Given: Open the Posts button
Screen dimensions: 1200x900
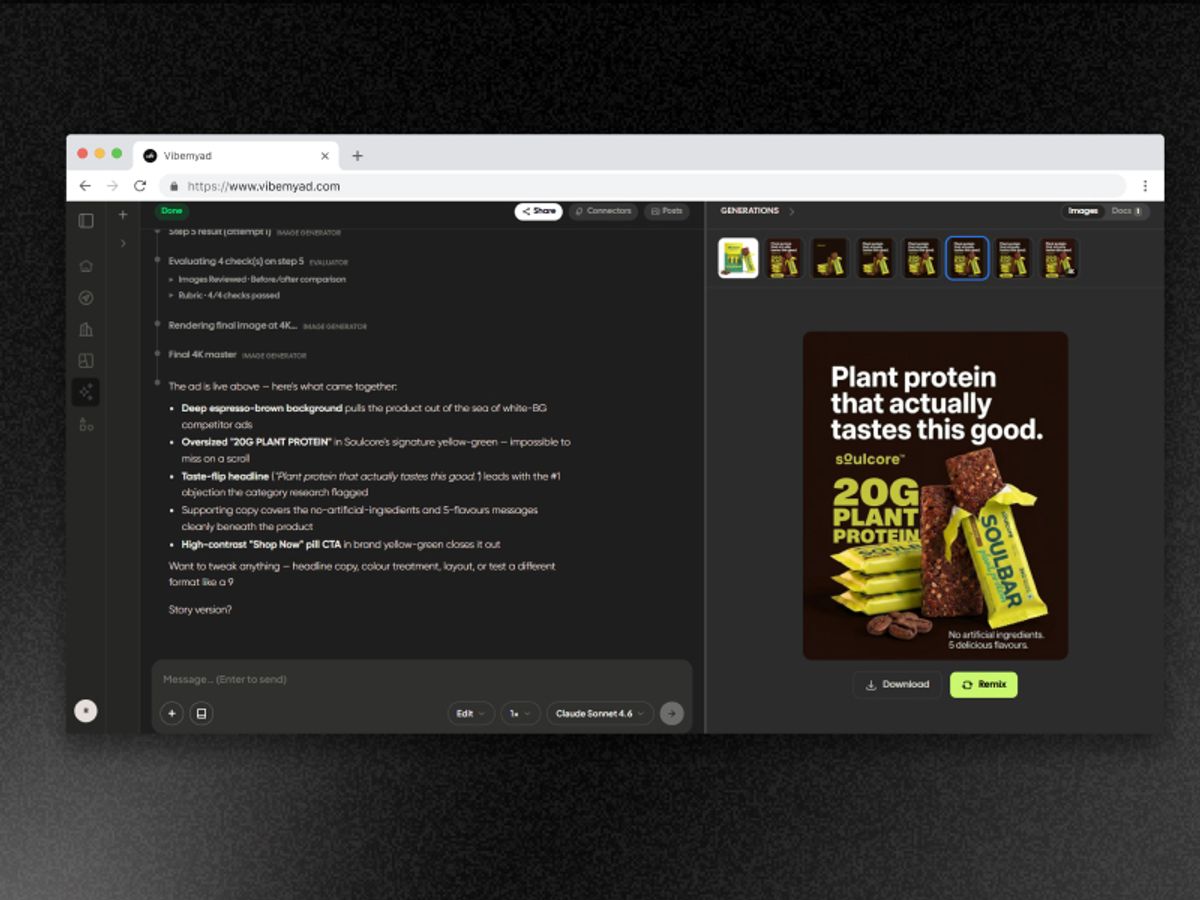Looking at the screenshot, I should (x=666, y=211).
